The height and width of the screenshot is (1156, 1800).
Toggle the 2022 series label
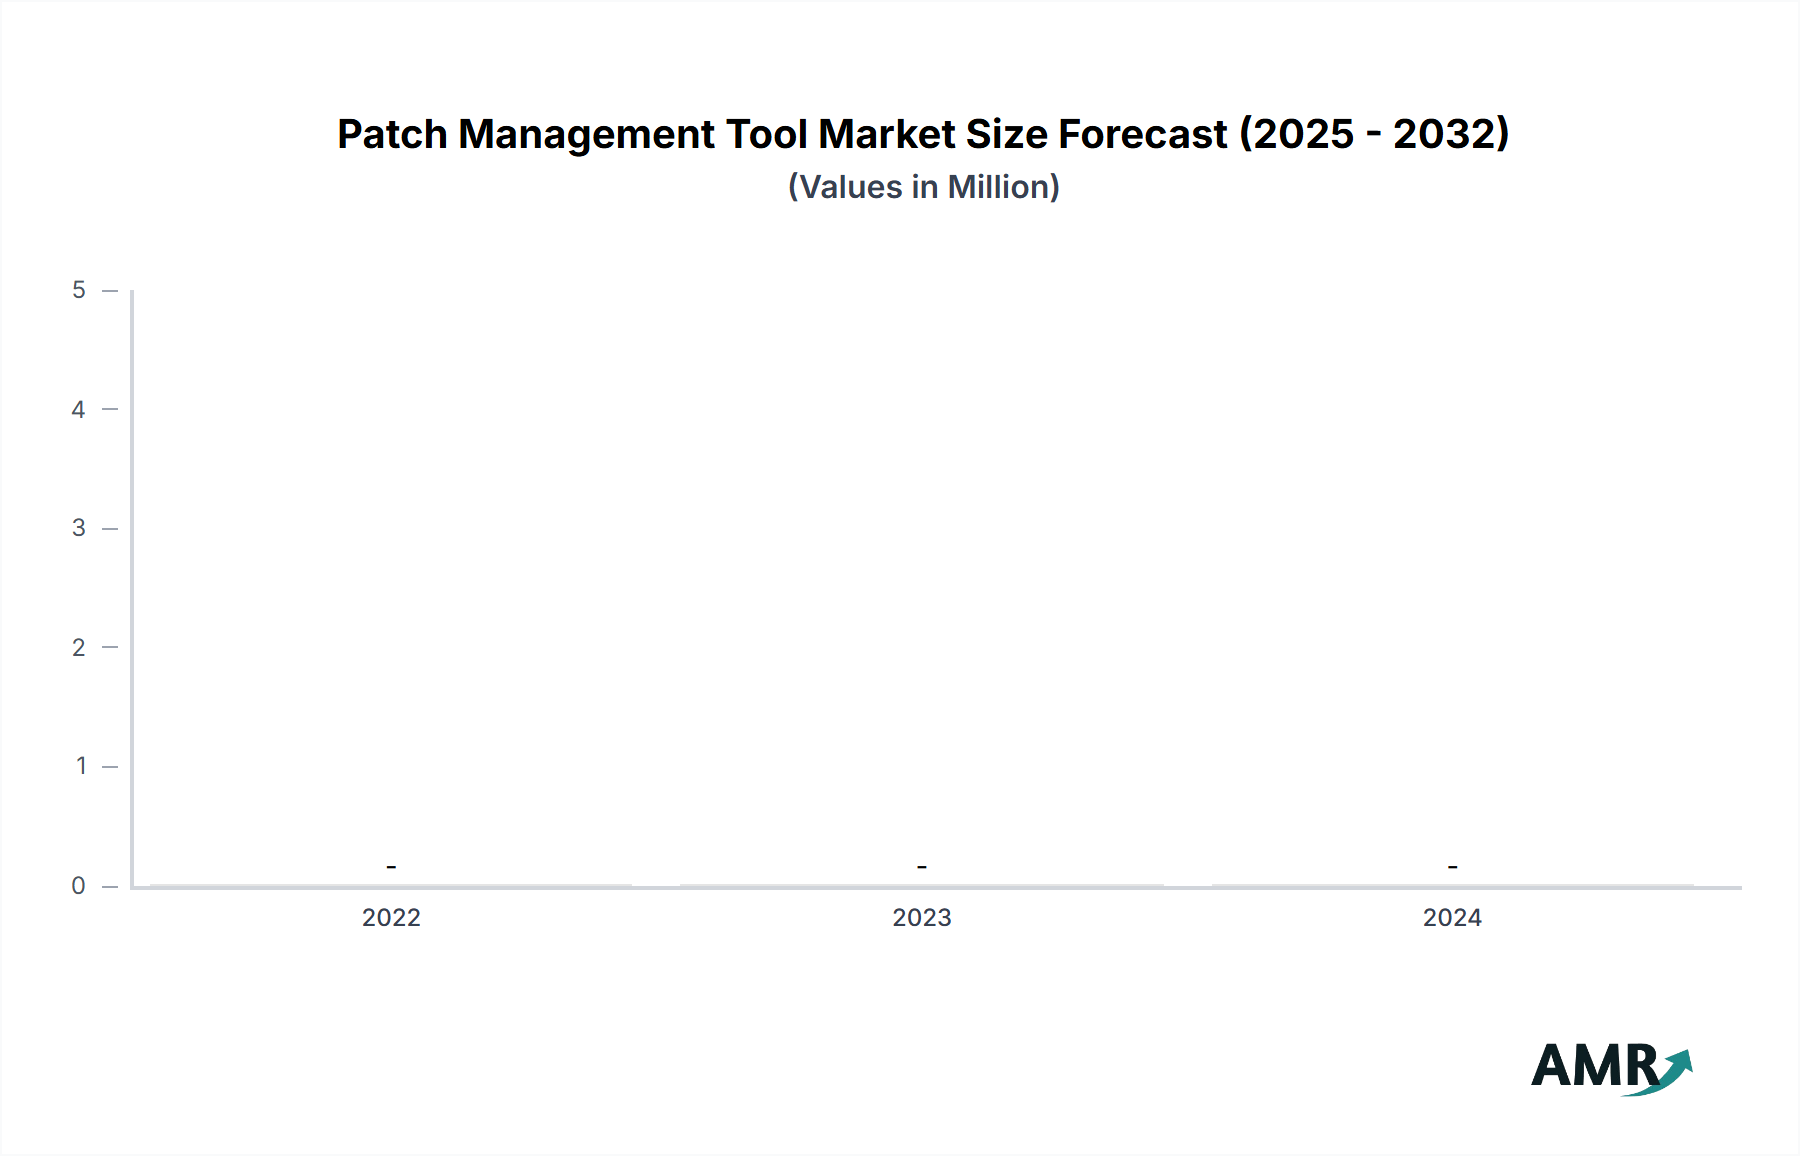pyautogui.click(x=391, y=919)
